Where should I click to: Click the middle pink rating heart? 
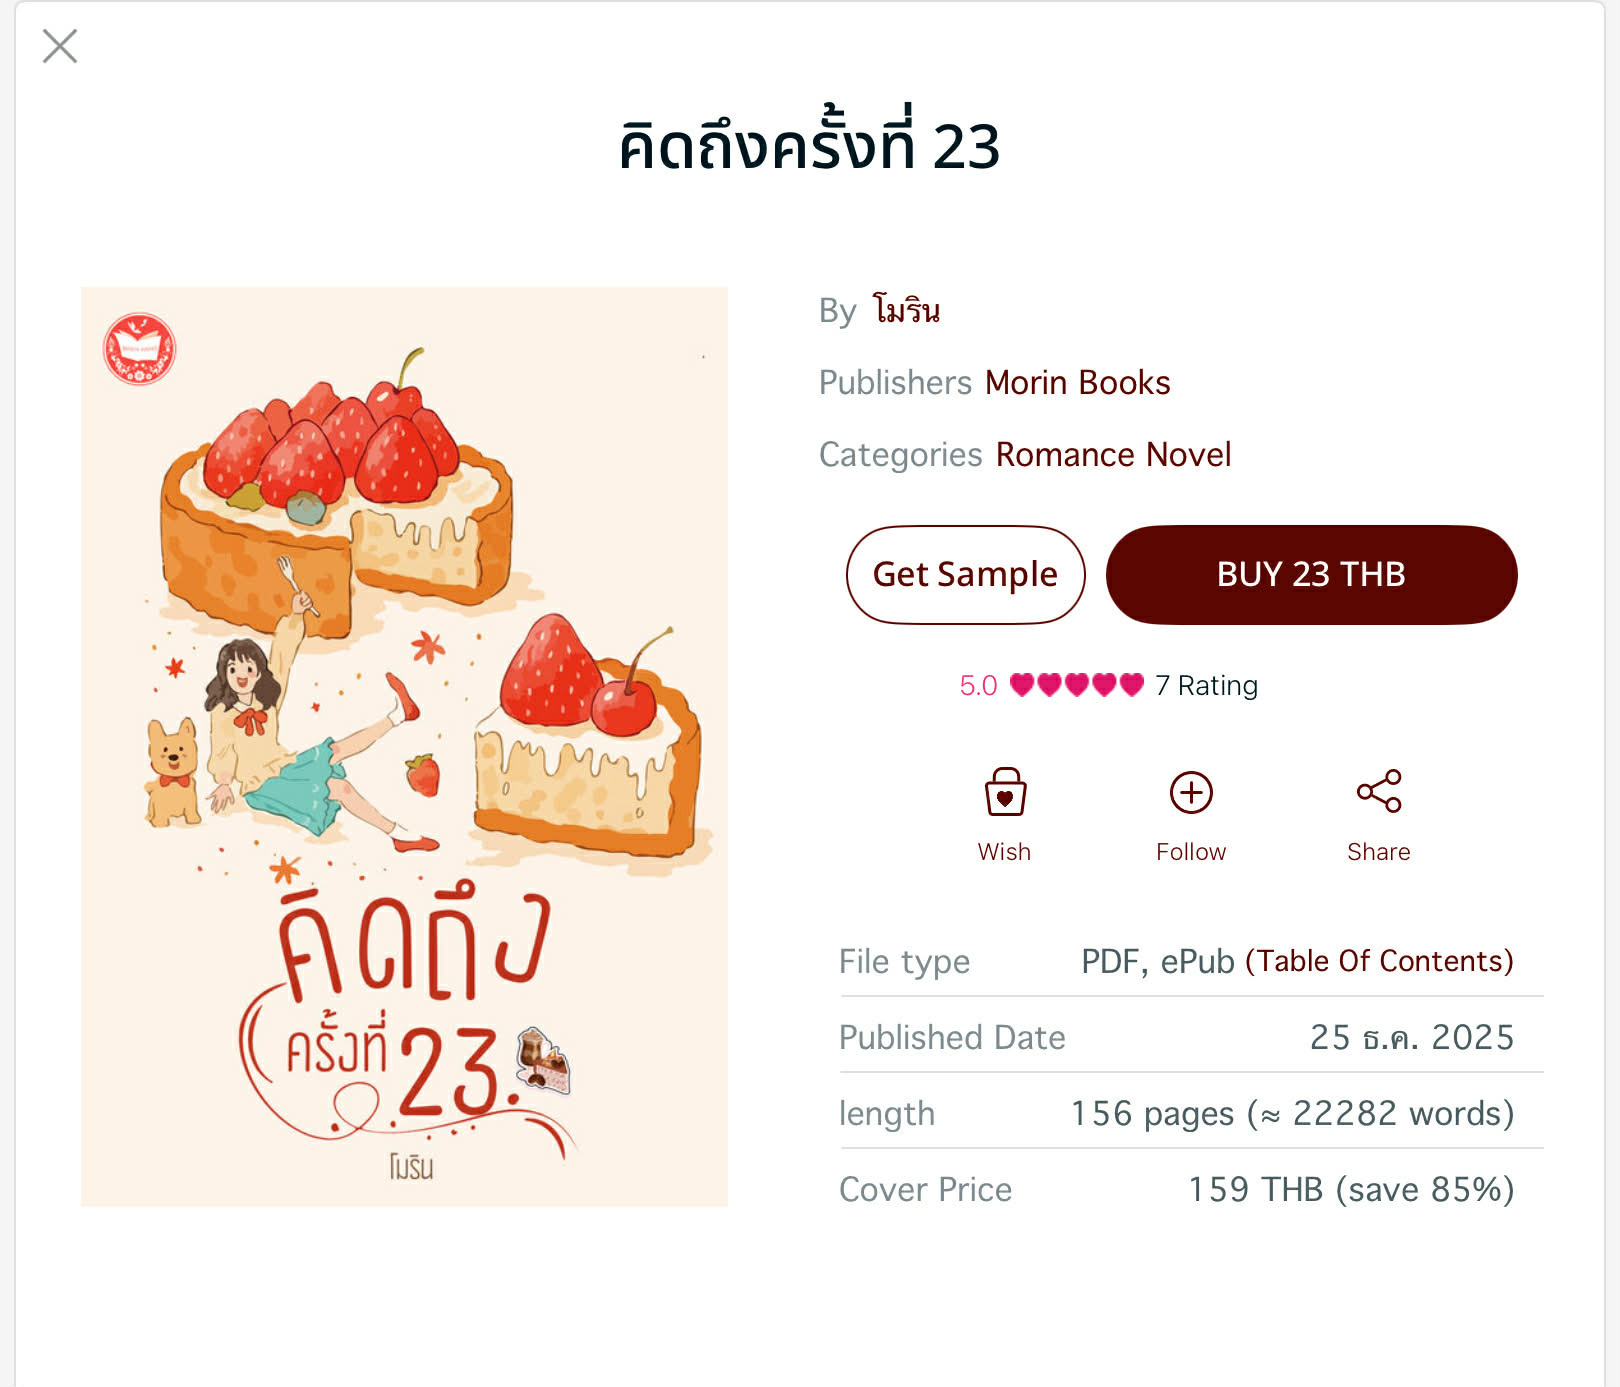click(x=1076, y=685)
